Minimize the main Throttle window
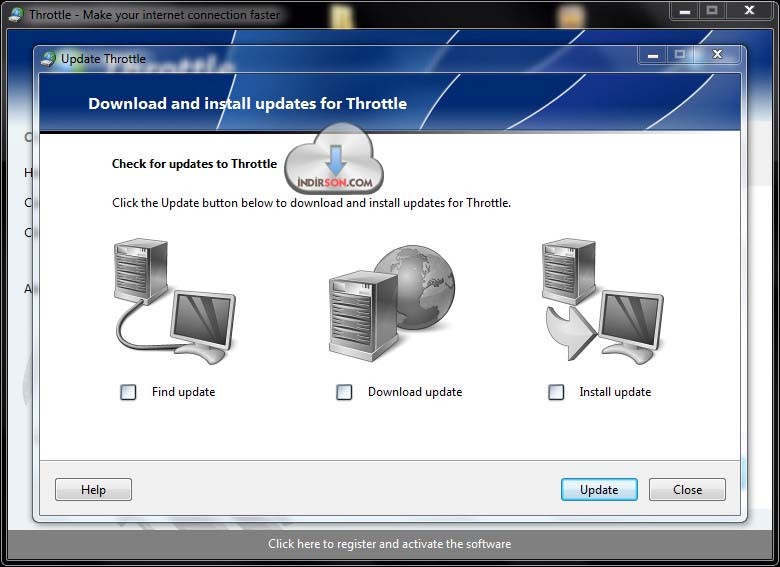The image size is (780, 567). [685, 10]
